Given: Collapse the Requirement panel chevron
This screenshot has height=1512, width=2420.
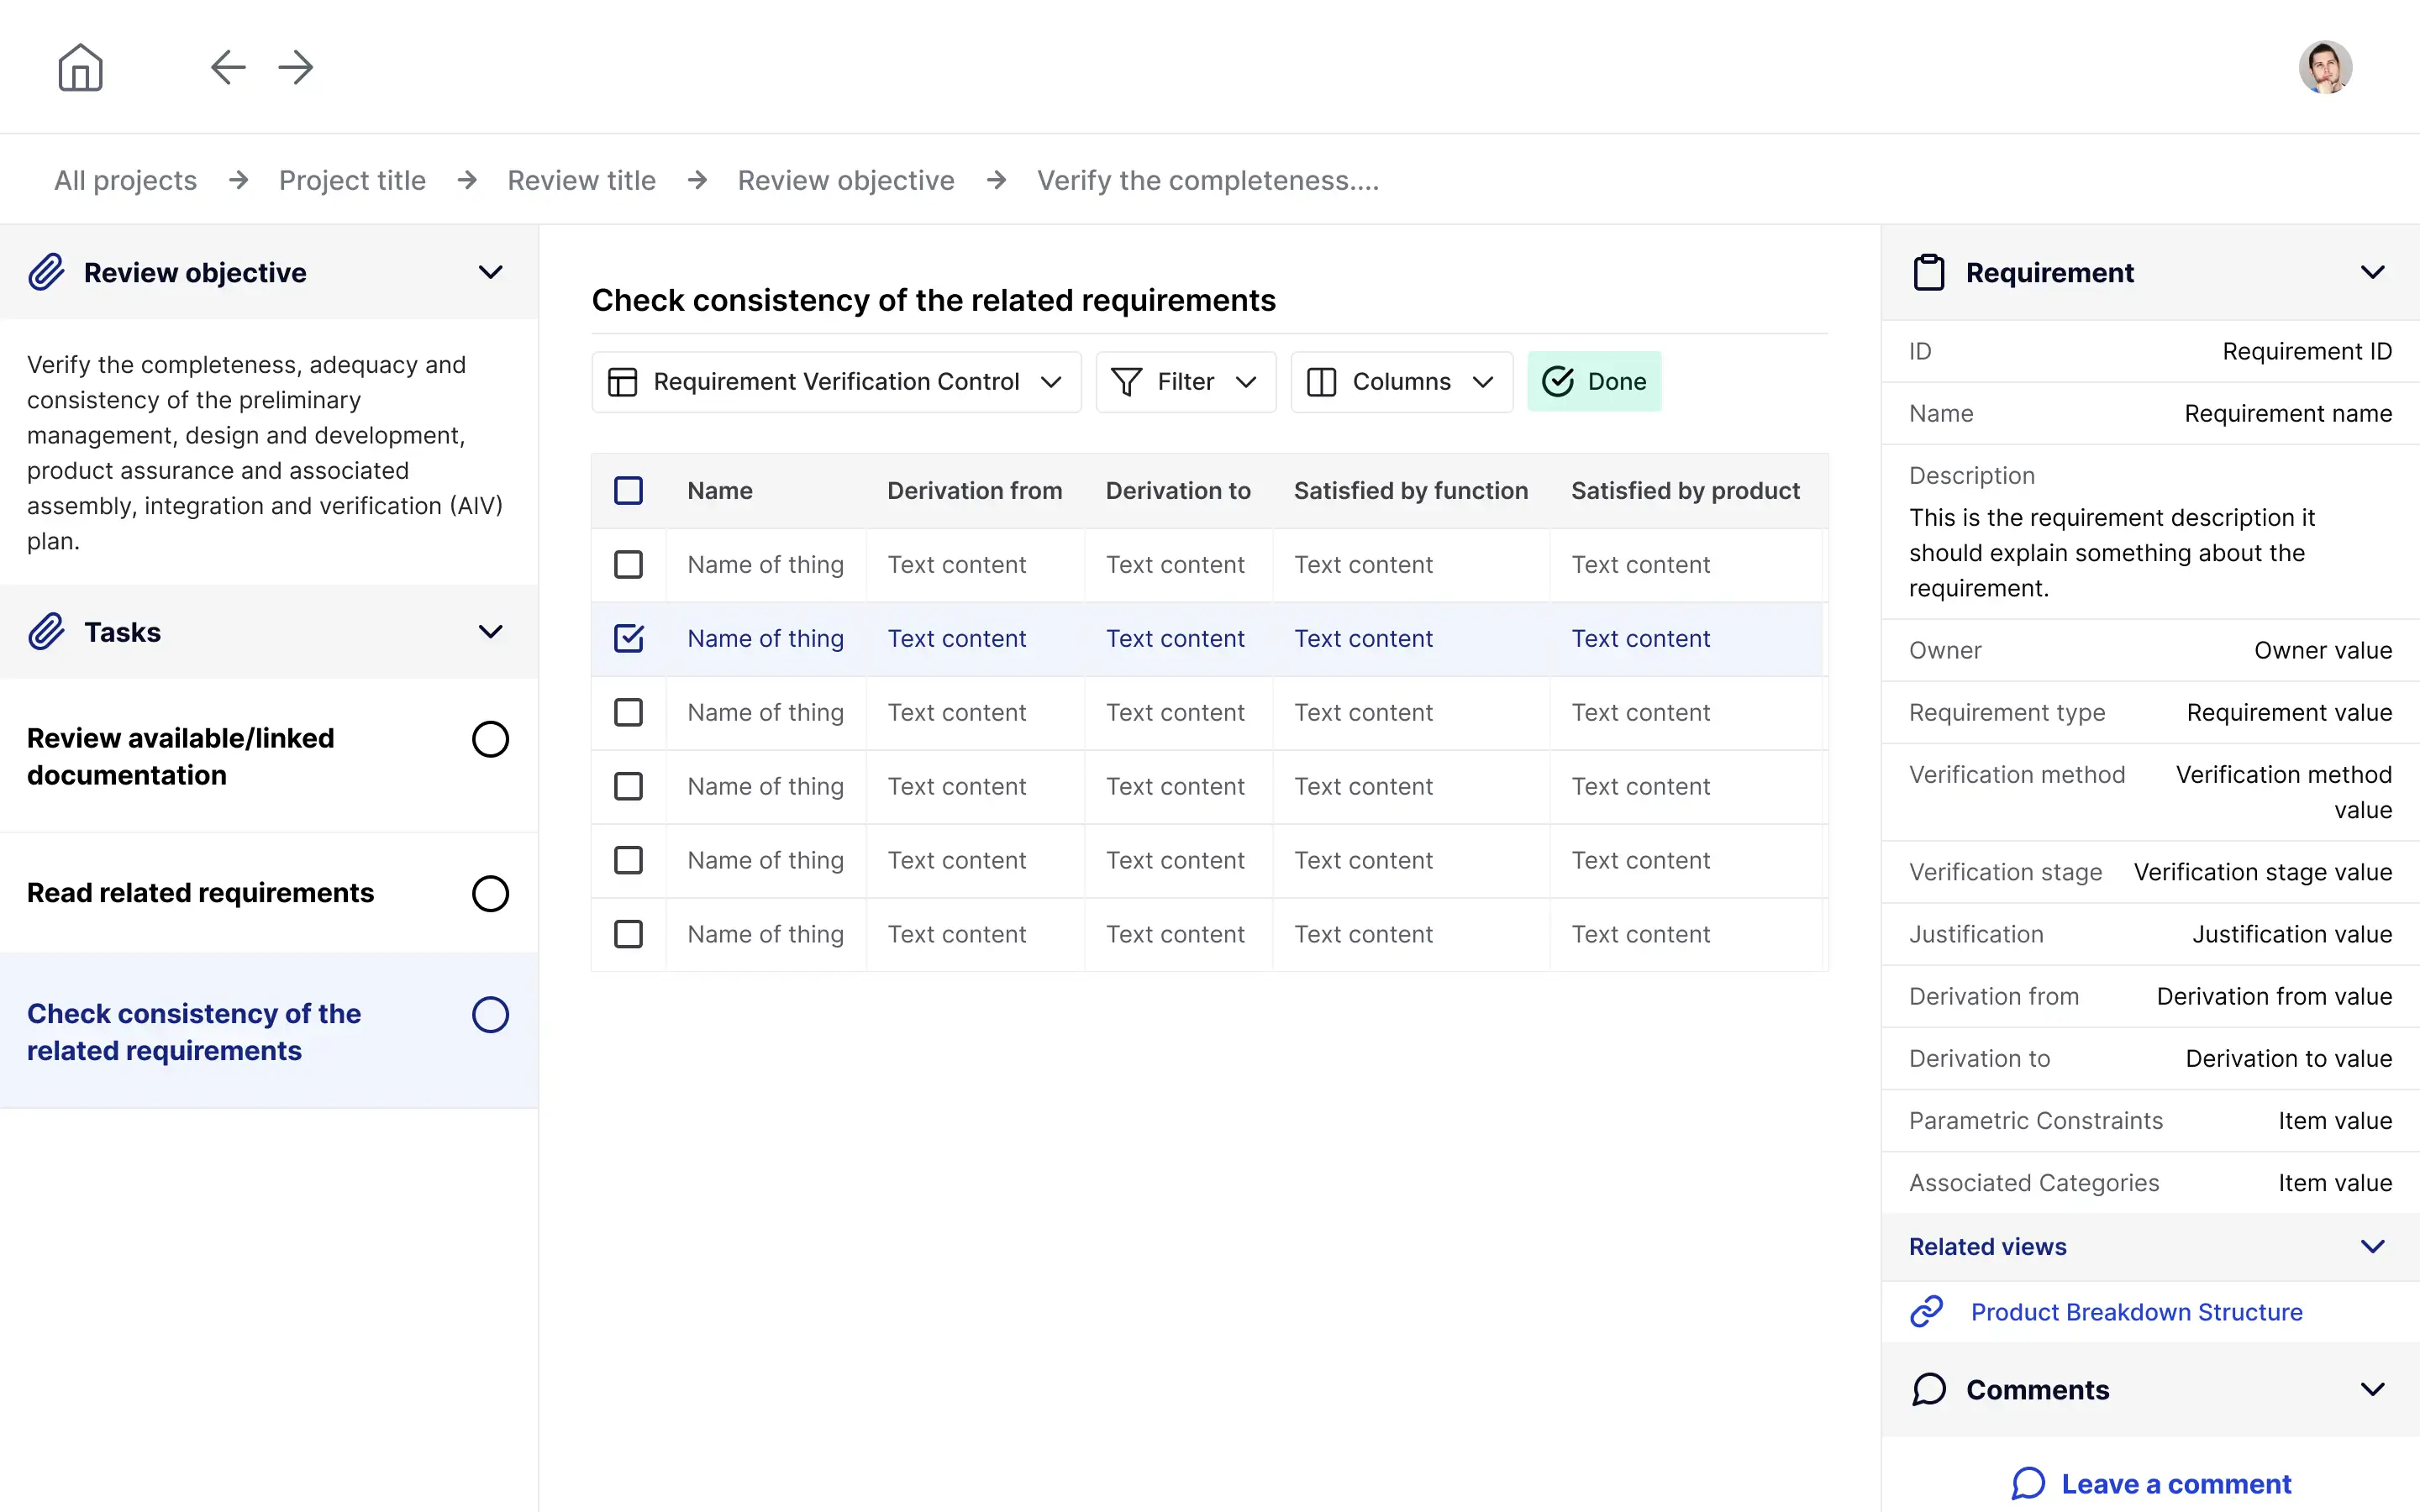Looking at the screenshot, I should pos(2372,272).
